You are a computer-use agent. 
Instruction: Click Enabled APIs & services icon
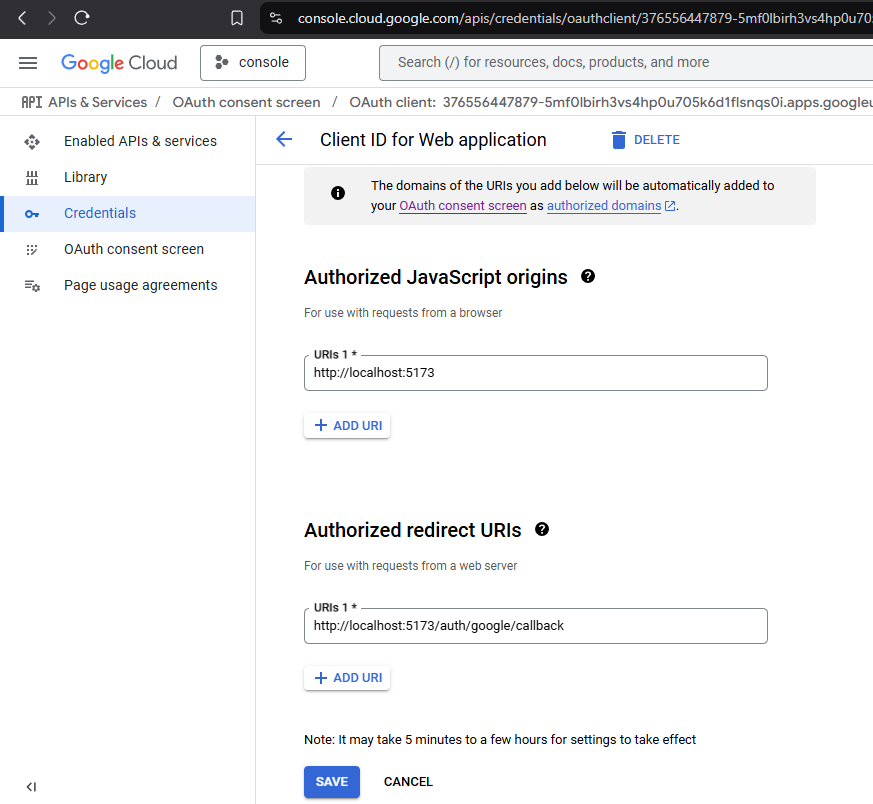click(32, 142)
